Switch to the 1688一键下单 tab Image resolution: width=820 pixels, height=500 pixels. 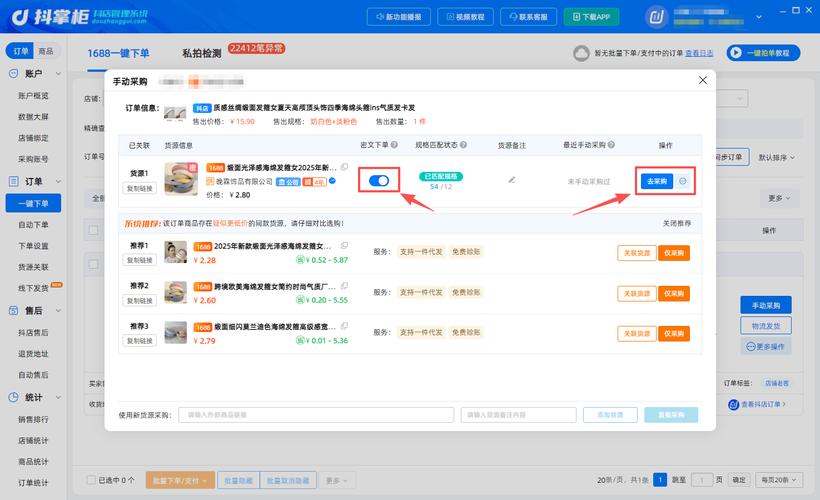click(x=118, y=53)
